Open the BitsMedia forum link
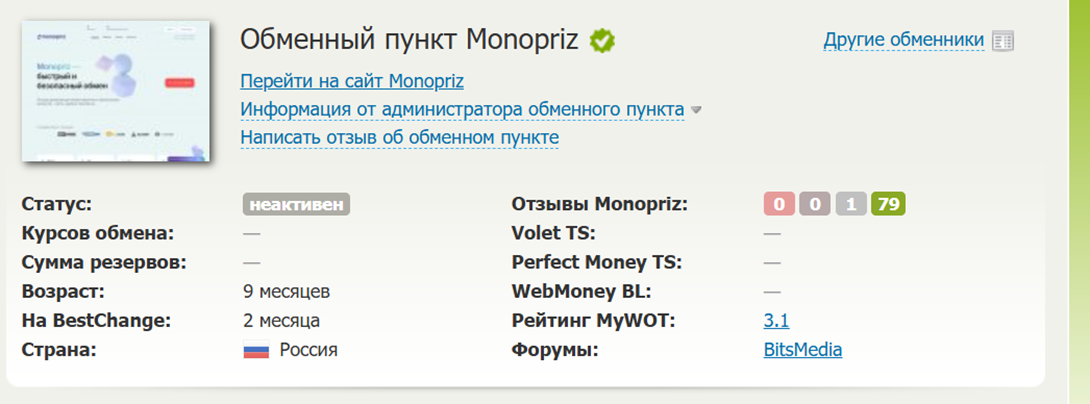This screenshot has height=404, width=1090. coord(802,350)
